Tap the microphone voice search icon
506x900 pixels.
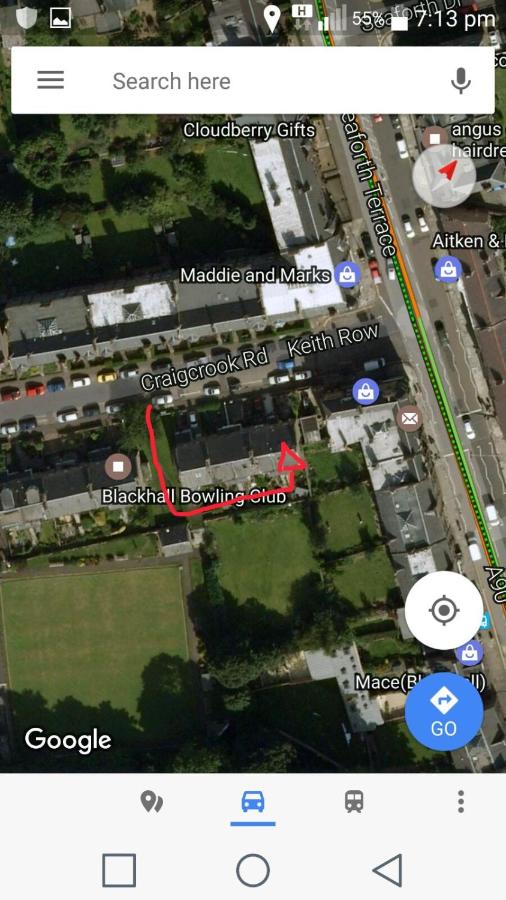(461, 80)
